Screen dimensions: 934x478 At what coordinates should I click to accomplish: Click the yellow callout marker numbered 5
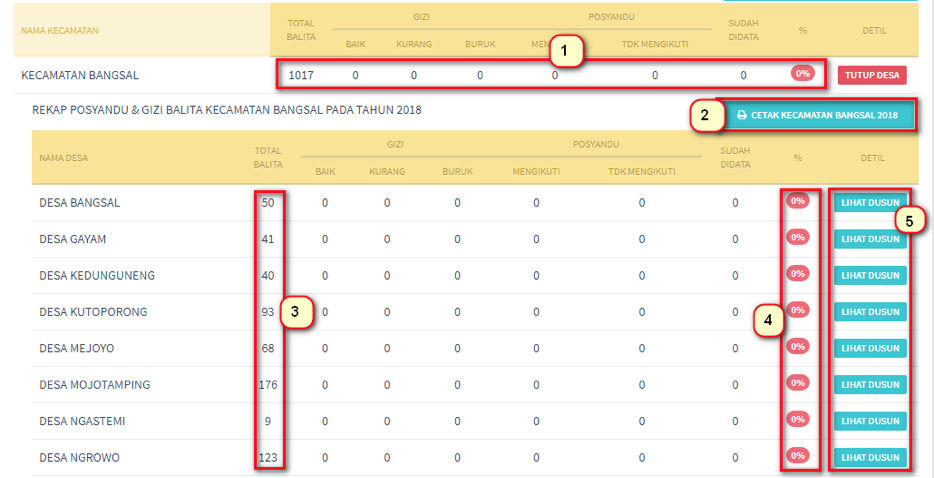(x=909, y=220)
